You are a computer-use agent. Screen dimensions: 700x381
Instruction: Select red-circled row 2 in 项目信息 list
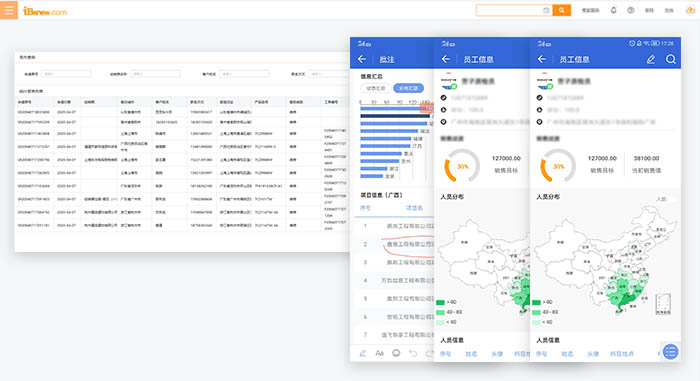click(395, 244)
